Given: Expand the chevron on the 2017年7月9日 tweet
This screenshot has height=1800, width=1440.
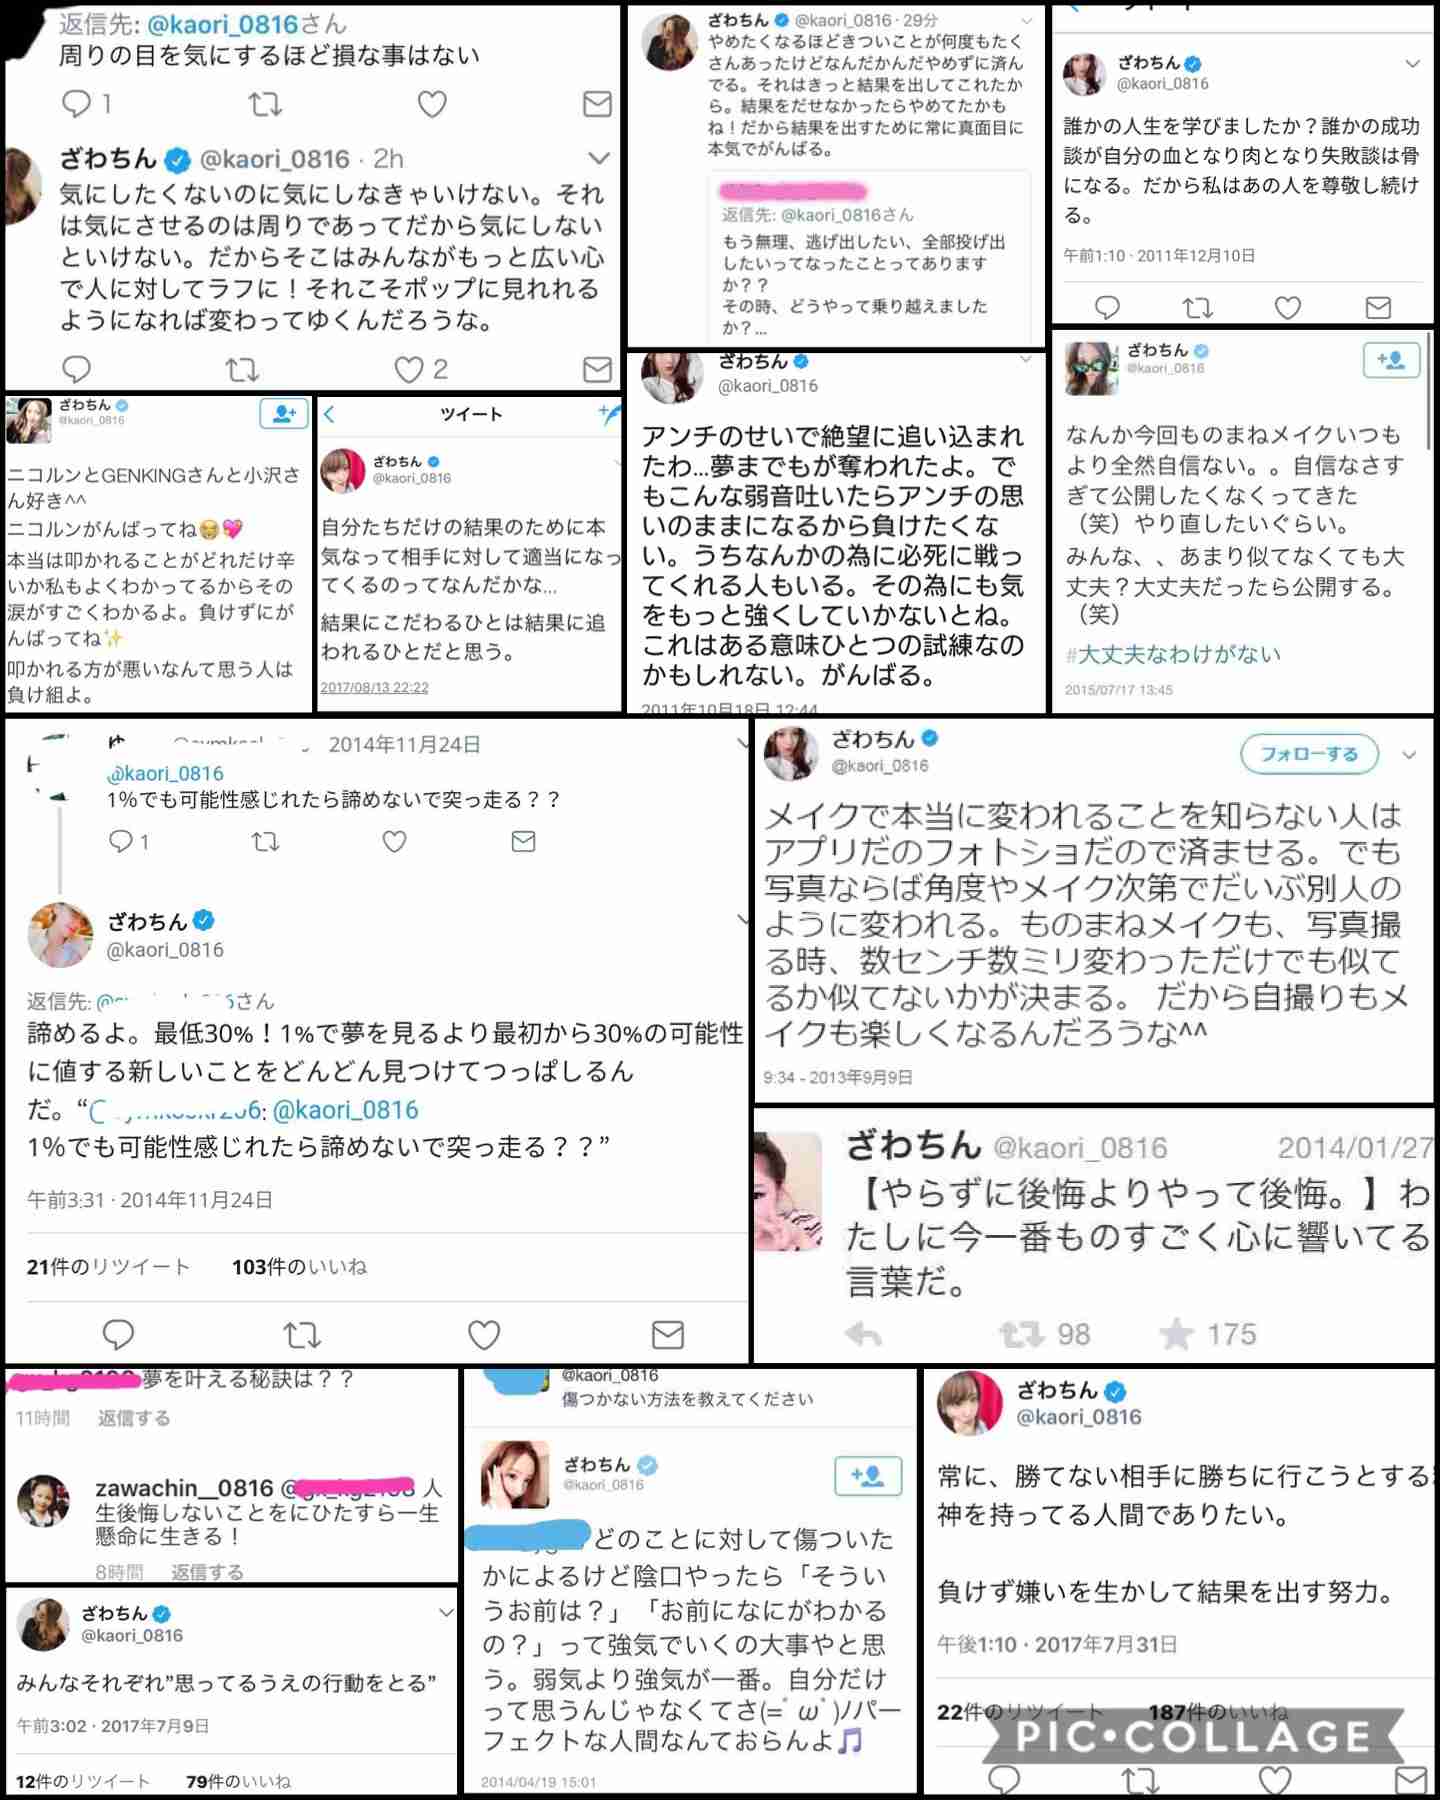Looking at the screenshot, I should point(446,1612).
